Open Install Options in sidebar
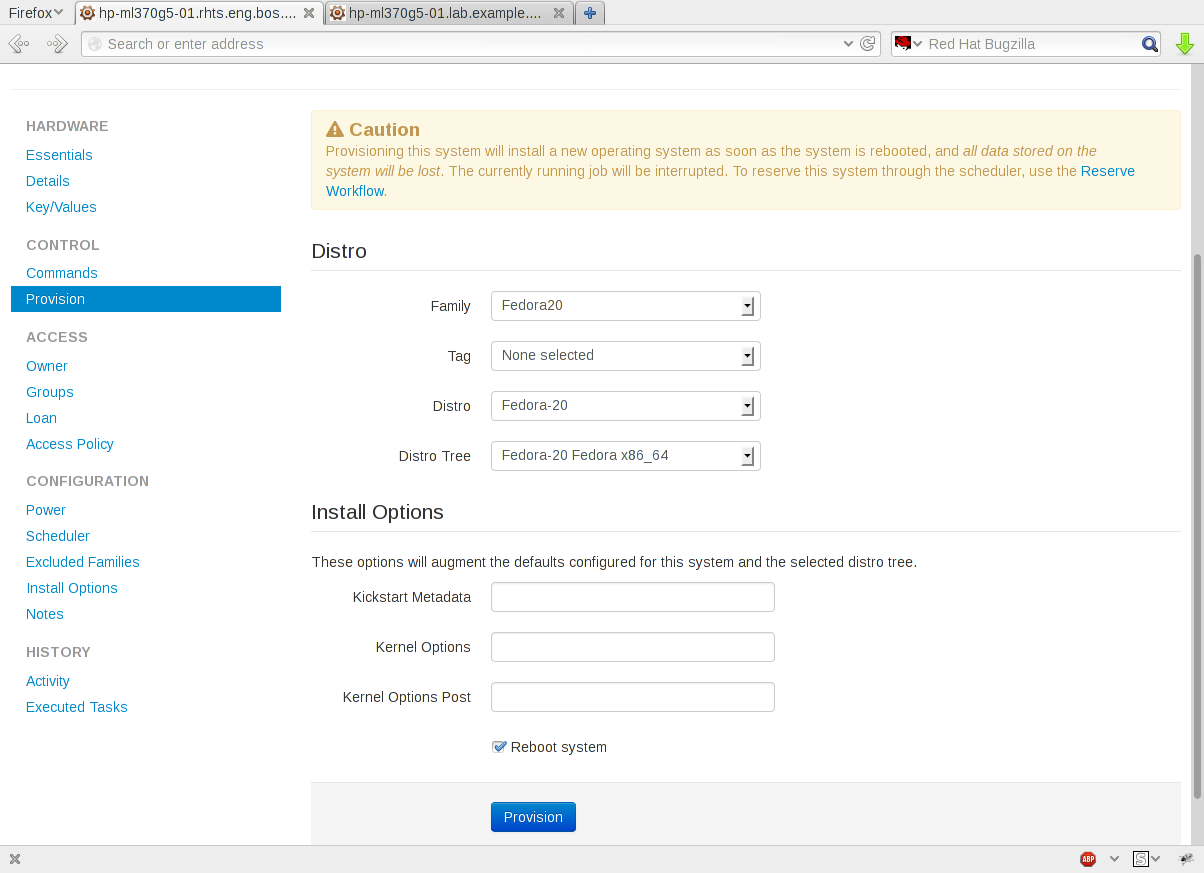The image size is (1204, 873). 72,588
